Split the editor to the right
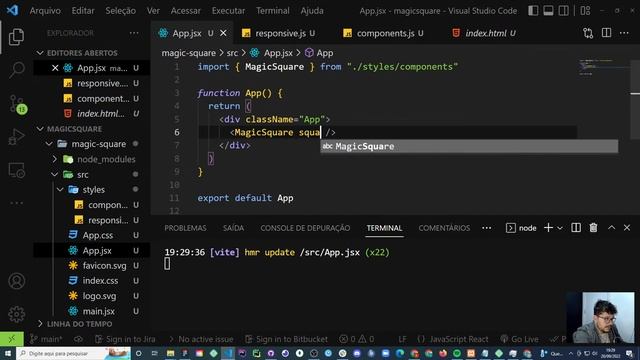The width and height of the screenshot is (640, 360). tap(606, 33)
